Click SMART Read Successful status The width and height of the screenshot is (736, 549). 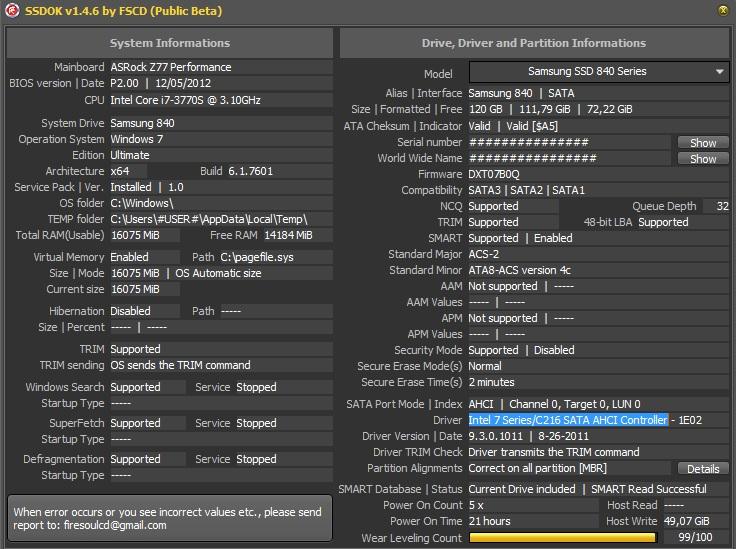tap(649, 489)
